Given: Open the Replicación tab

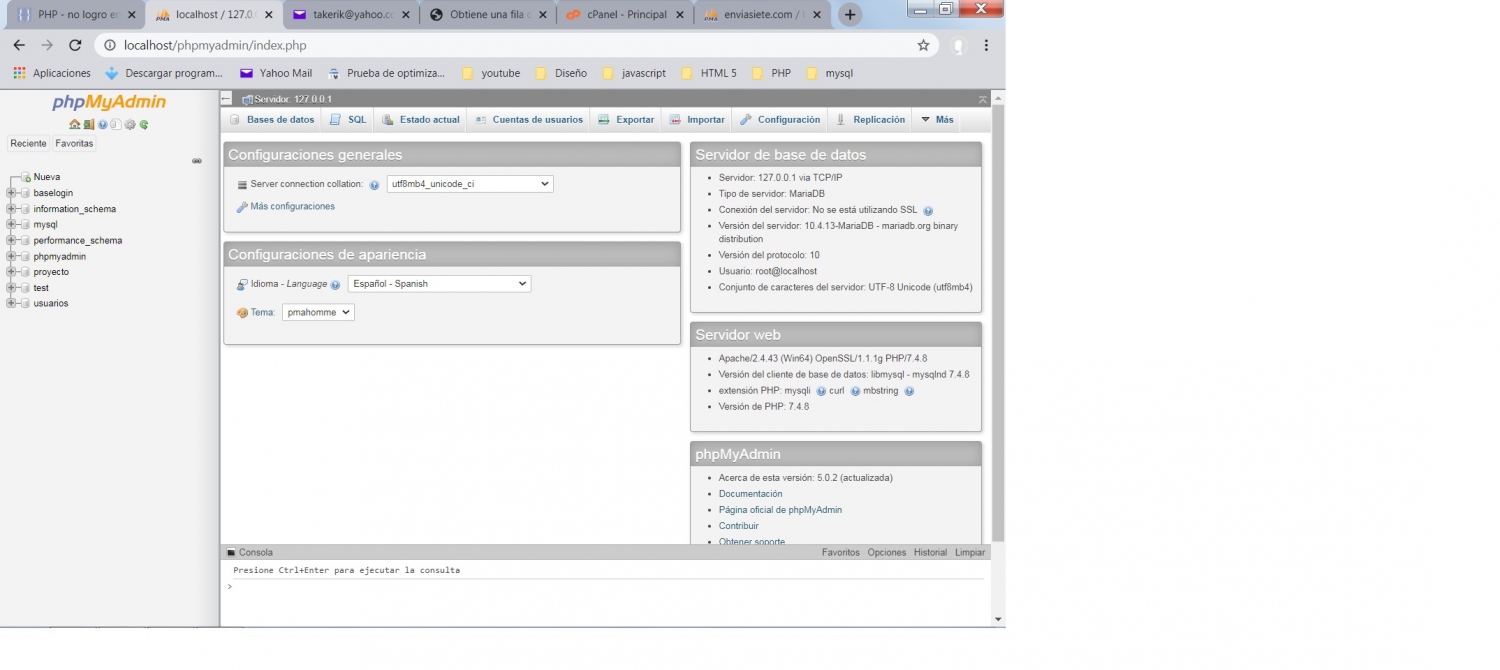Looking at the screenshot, I should [x=870, y=120].
